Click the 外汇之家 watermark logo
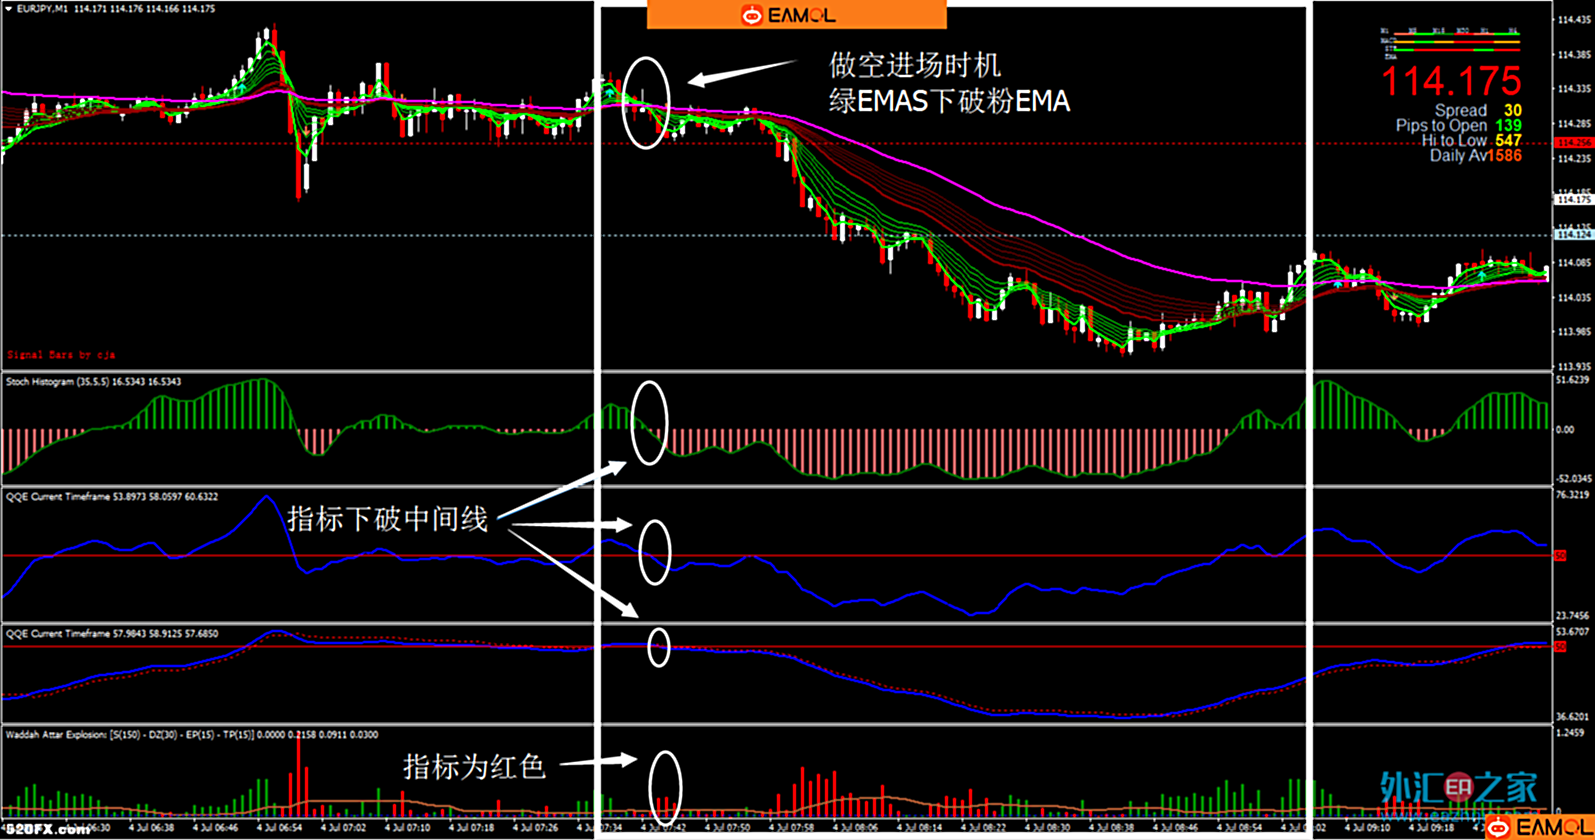The height and width of the screenshot is (840, 1595). coord(1459,787)
